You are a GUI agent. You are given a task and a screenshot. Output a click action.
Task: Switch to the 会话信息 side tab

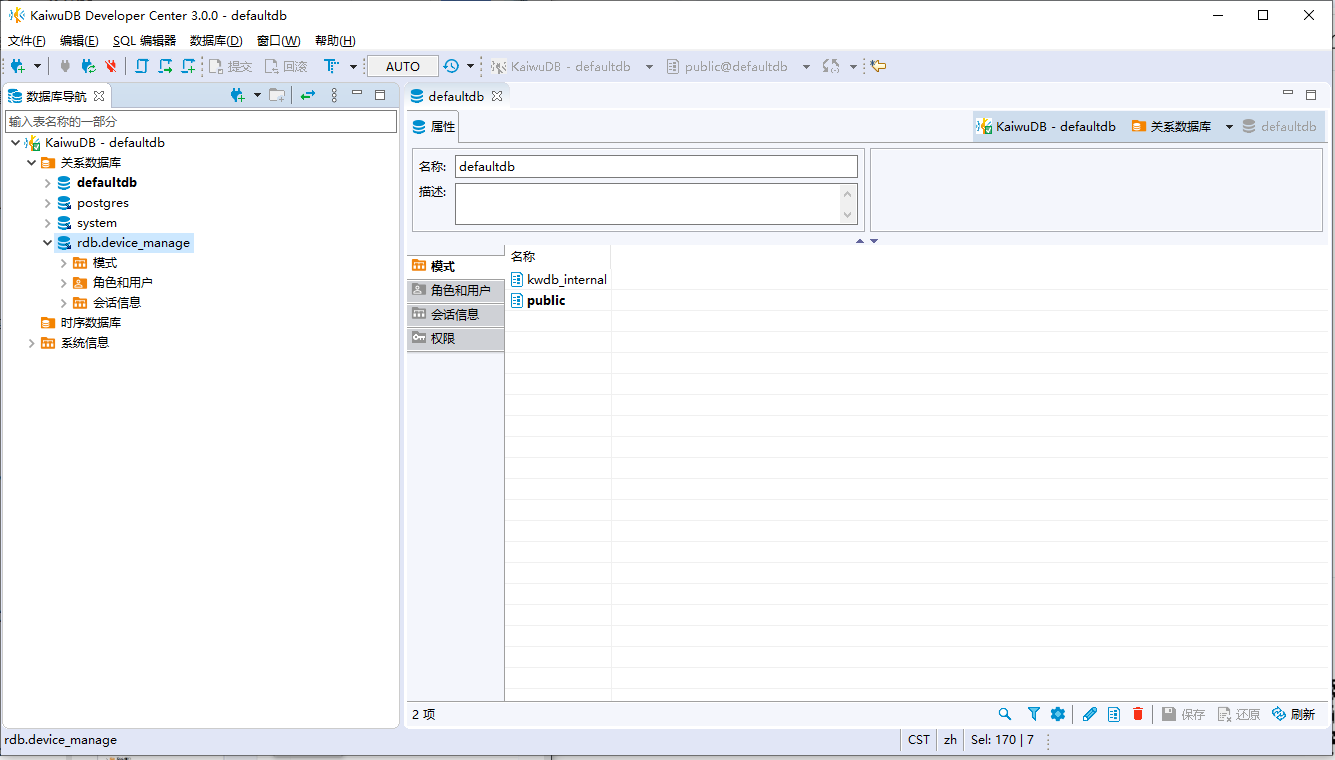pos(455,314)
